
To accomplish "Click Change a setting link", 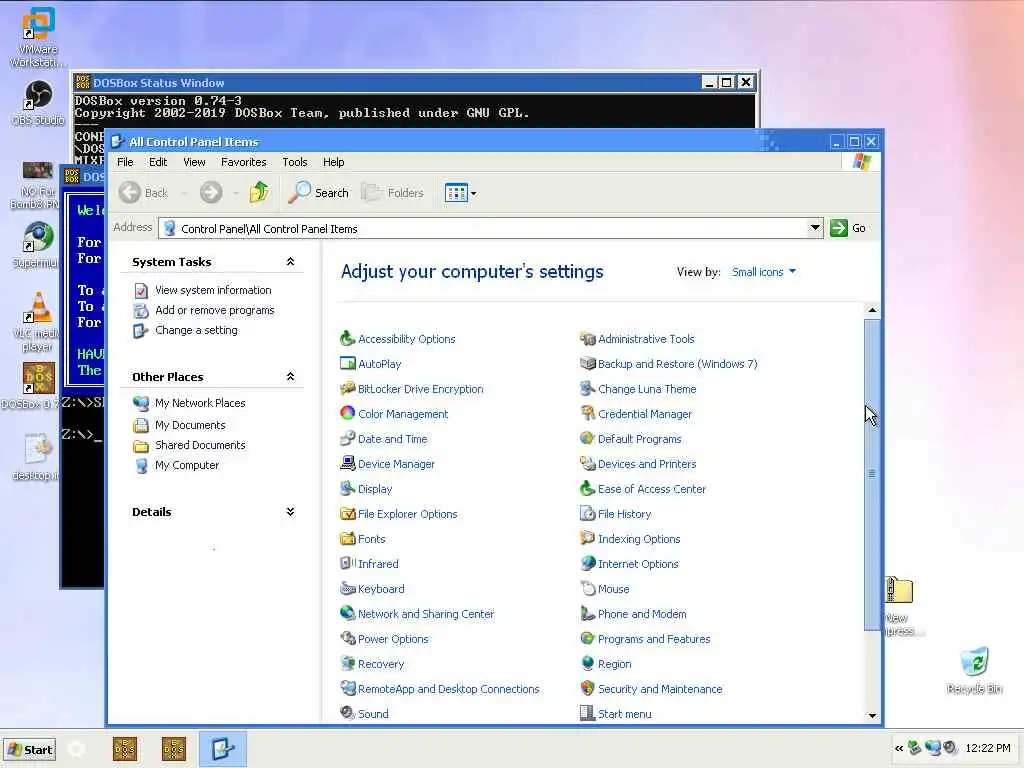I will [196, 330].
